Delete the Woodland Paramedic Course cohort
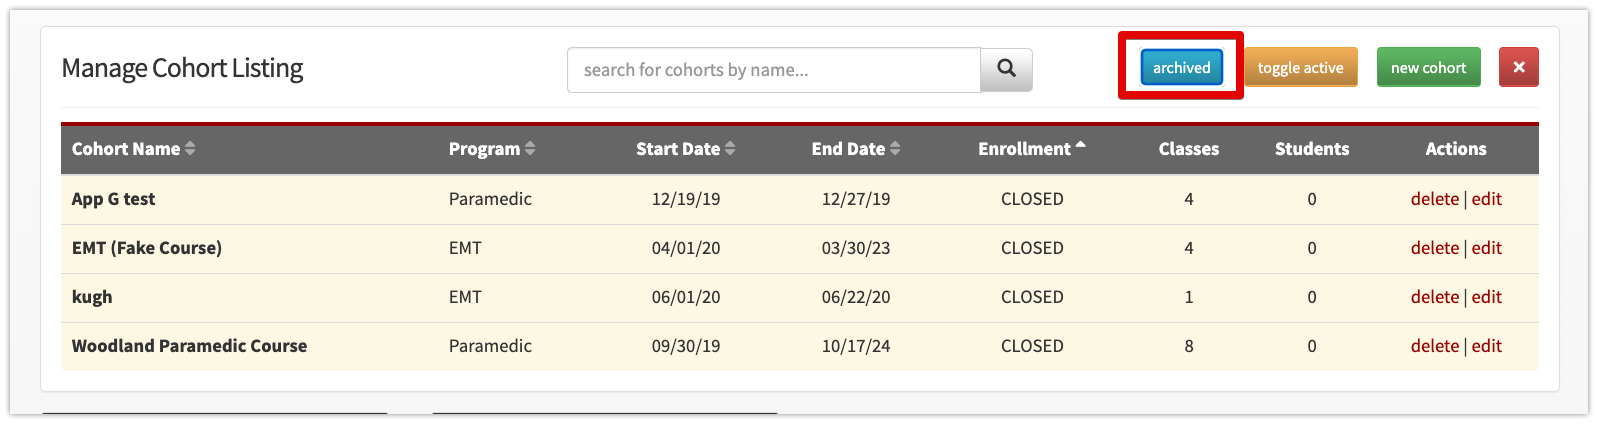1598x424 pixels. (x=1435, y=346)
